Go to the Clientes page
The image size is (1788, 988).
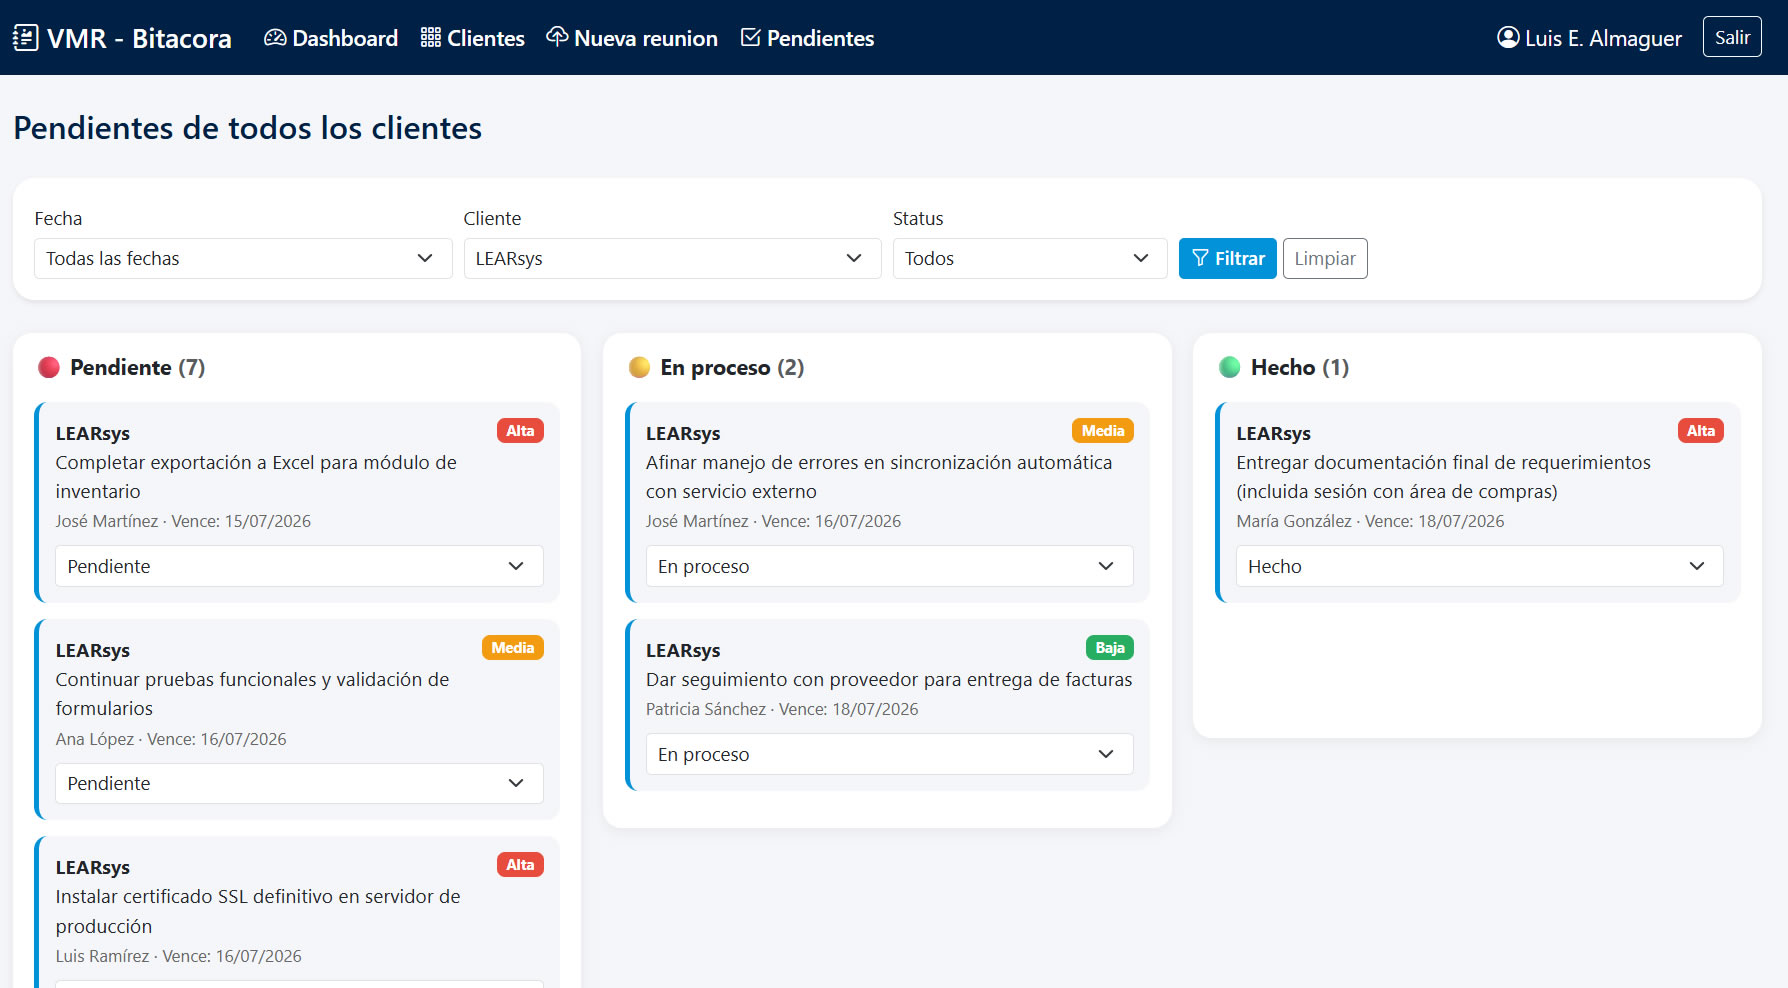[473, 38]
